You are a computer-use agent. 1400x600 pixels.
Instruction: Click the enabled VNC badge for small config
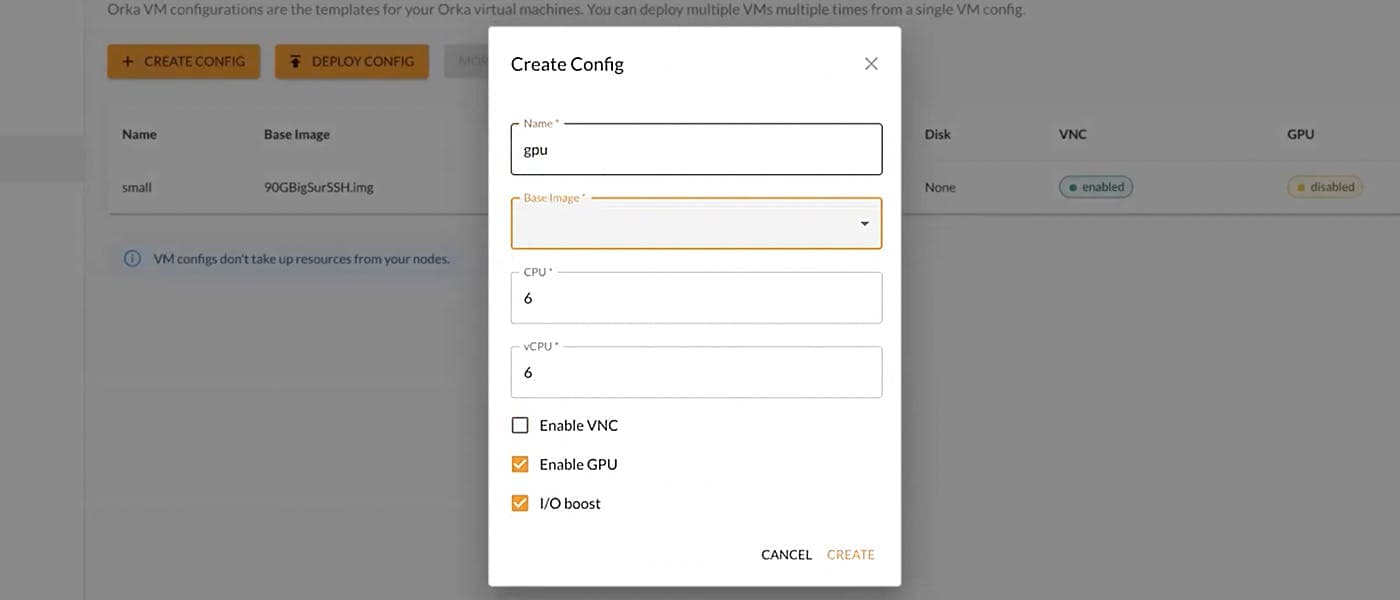pyautogui.click(x=1095, y=186)
